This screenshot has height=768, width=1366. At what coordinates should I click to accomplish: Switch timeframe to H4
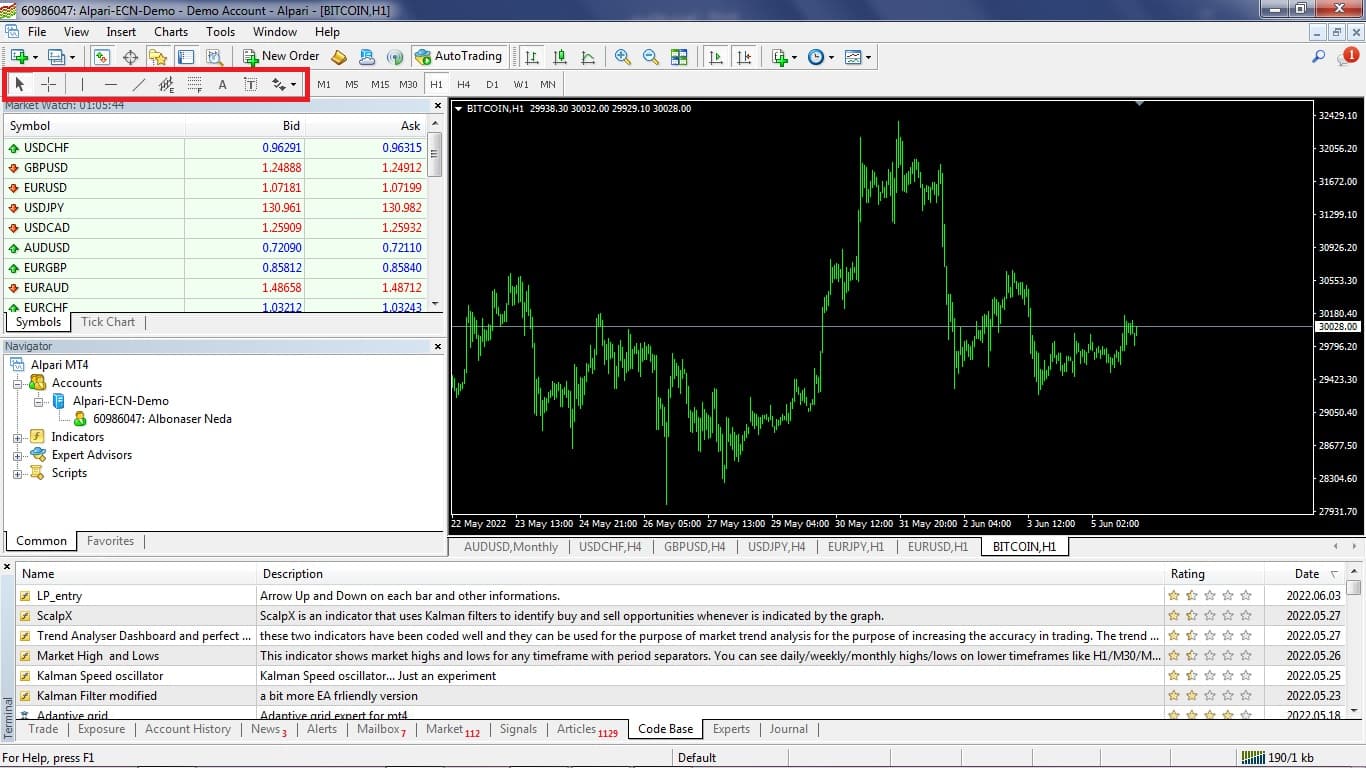464,85
